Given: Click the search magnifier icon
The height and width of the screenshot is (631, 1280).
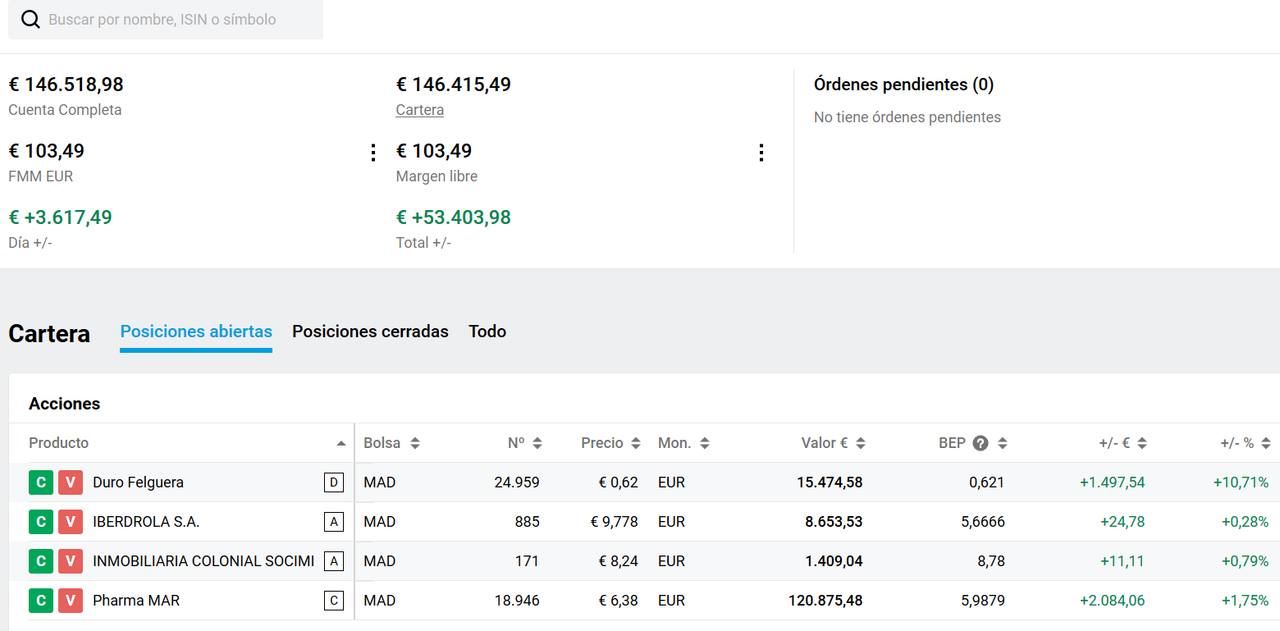Looking at the screenshot, I should click(31, 20).
